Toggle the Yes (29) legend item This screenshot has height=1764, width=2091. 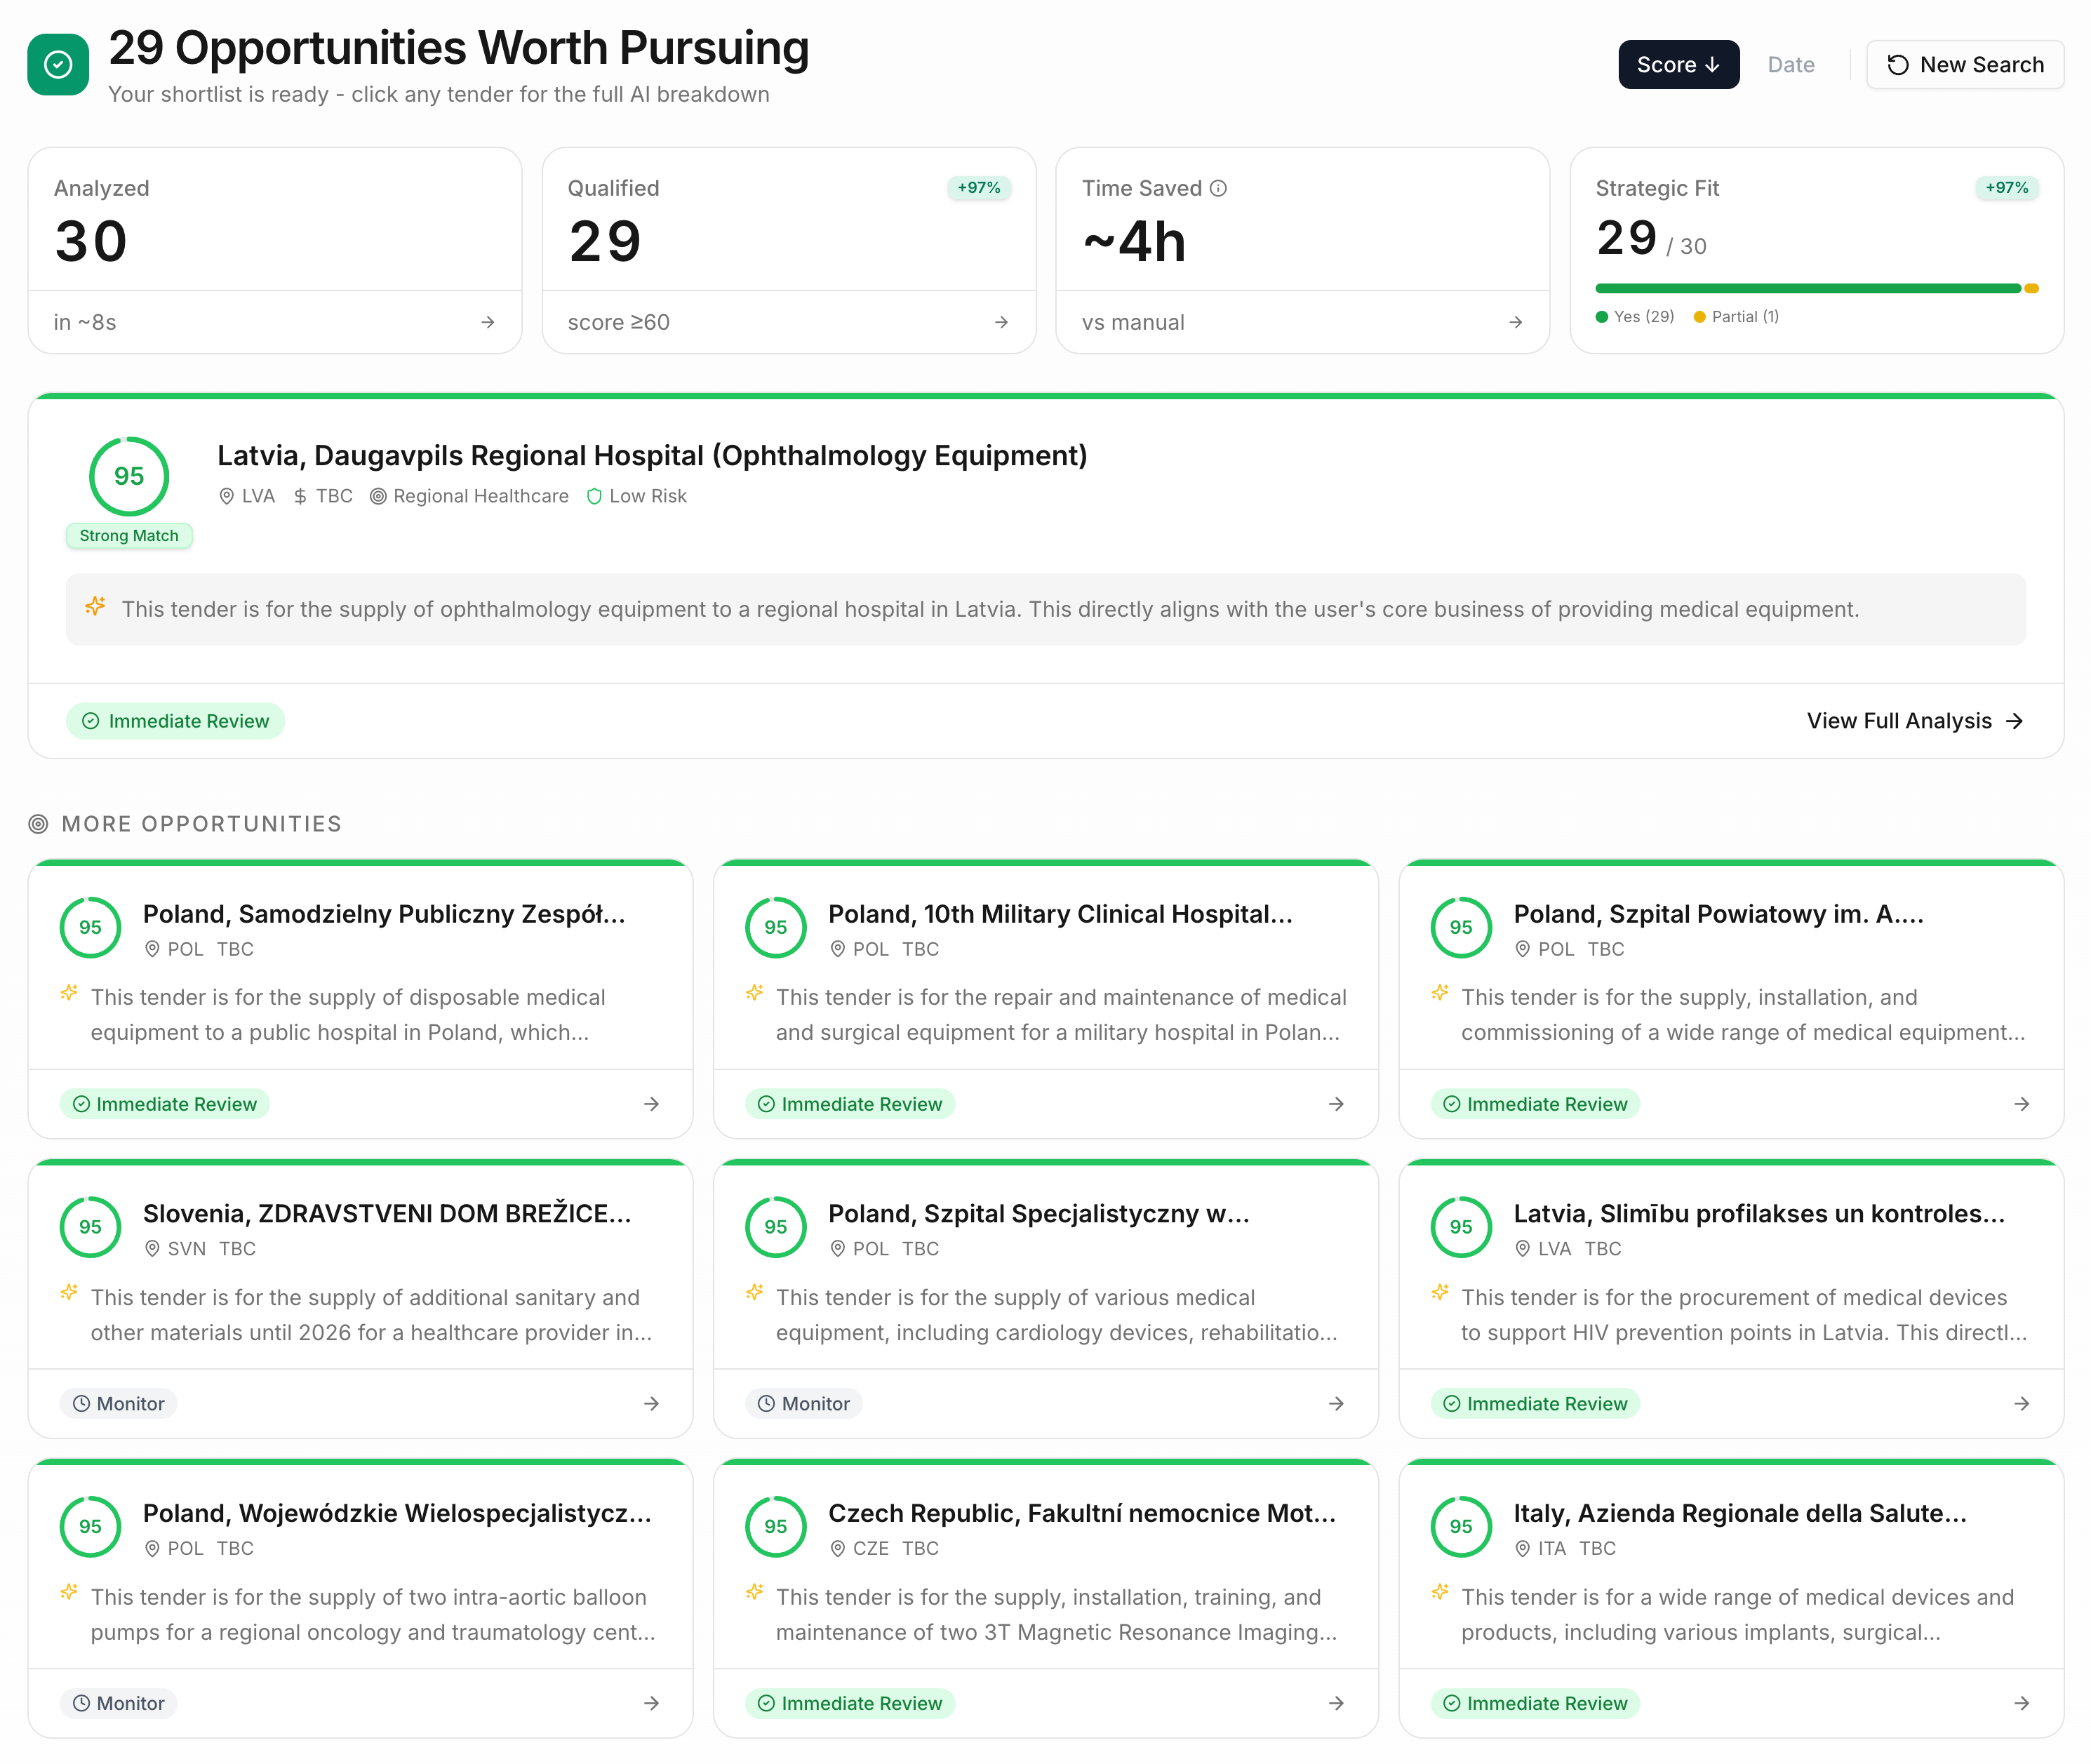click(x=1635, y=317)
